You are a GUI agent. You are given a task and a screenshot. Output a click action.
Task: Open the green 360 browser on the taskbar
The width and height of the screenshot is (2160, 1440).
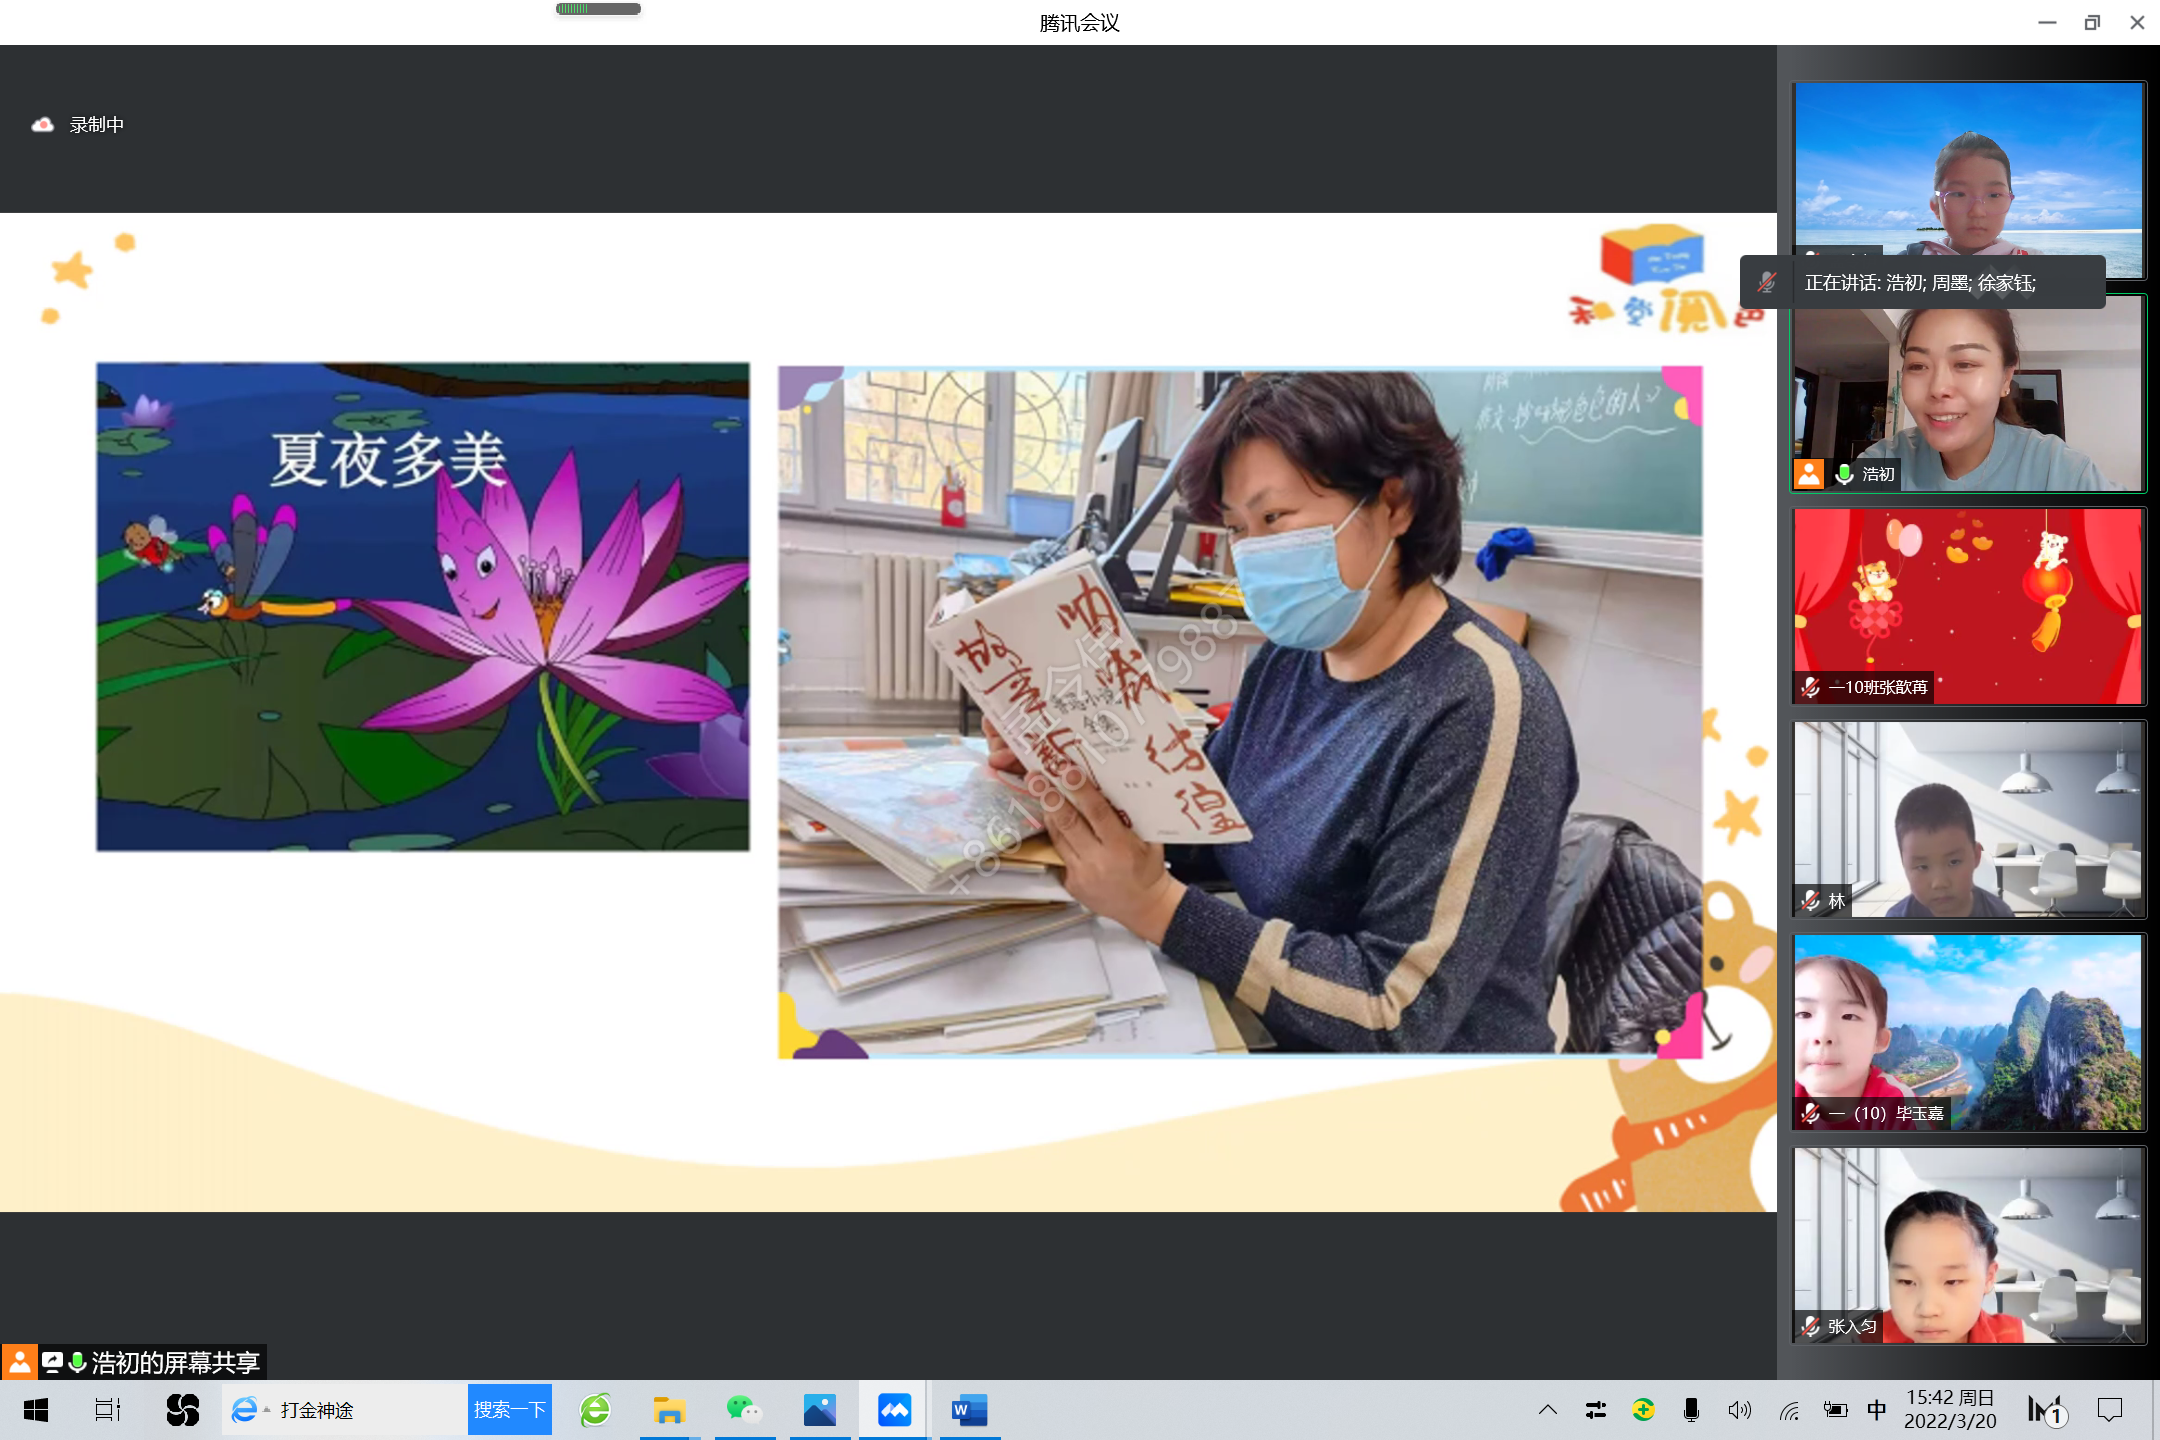tap(595, 1410)
